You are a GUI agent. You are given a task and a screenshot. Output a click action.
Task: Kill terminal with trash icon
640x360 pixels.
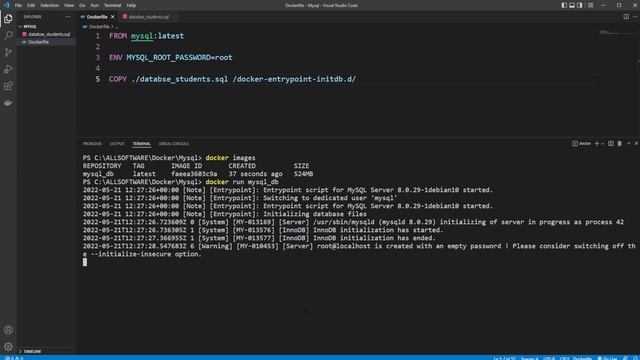pyautogui.click(x=620, y=144)
